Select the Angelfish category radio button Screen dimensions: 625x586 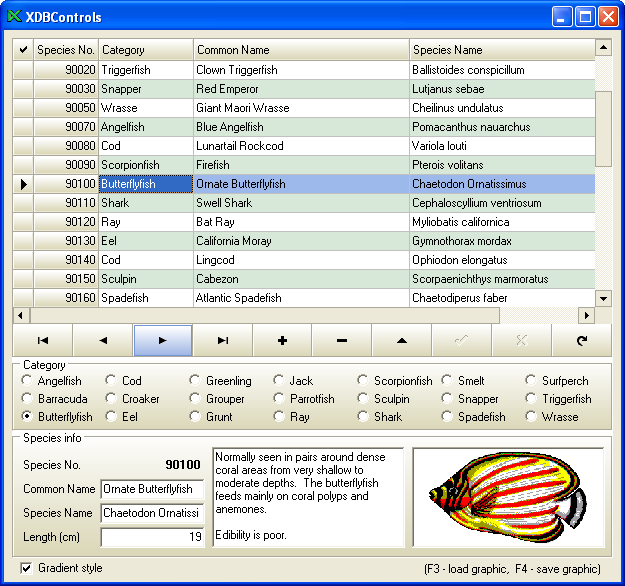pos(27,381)
